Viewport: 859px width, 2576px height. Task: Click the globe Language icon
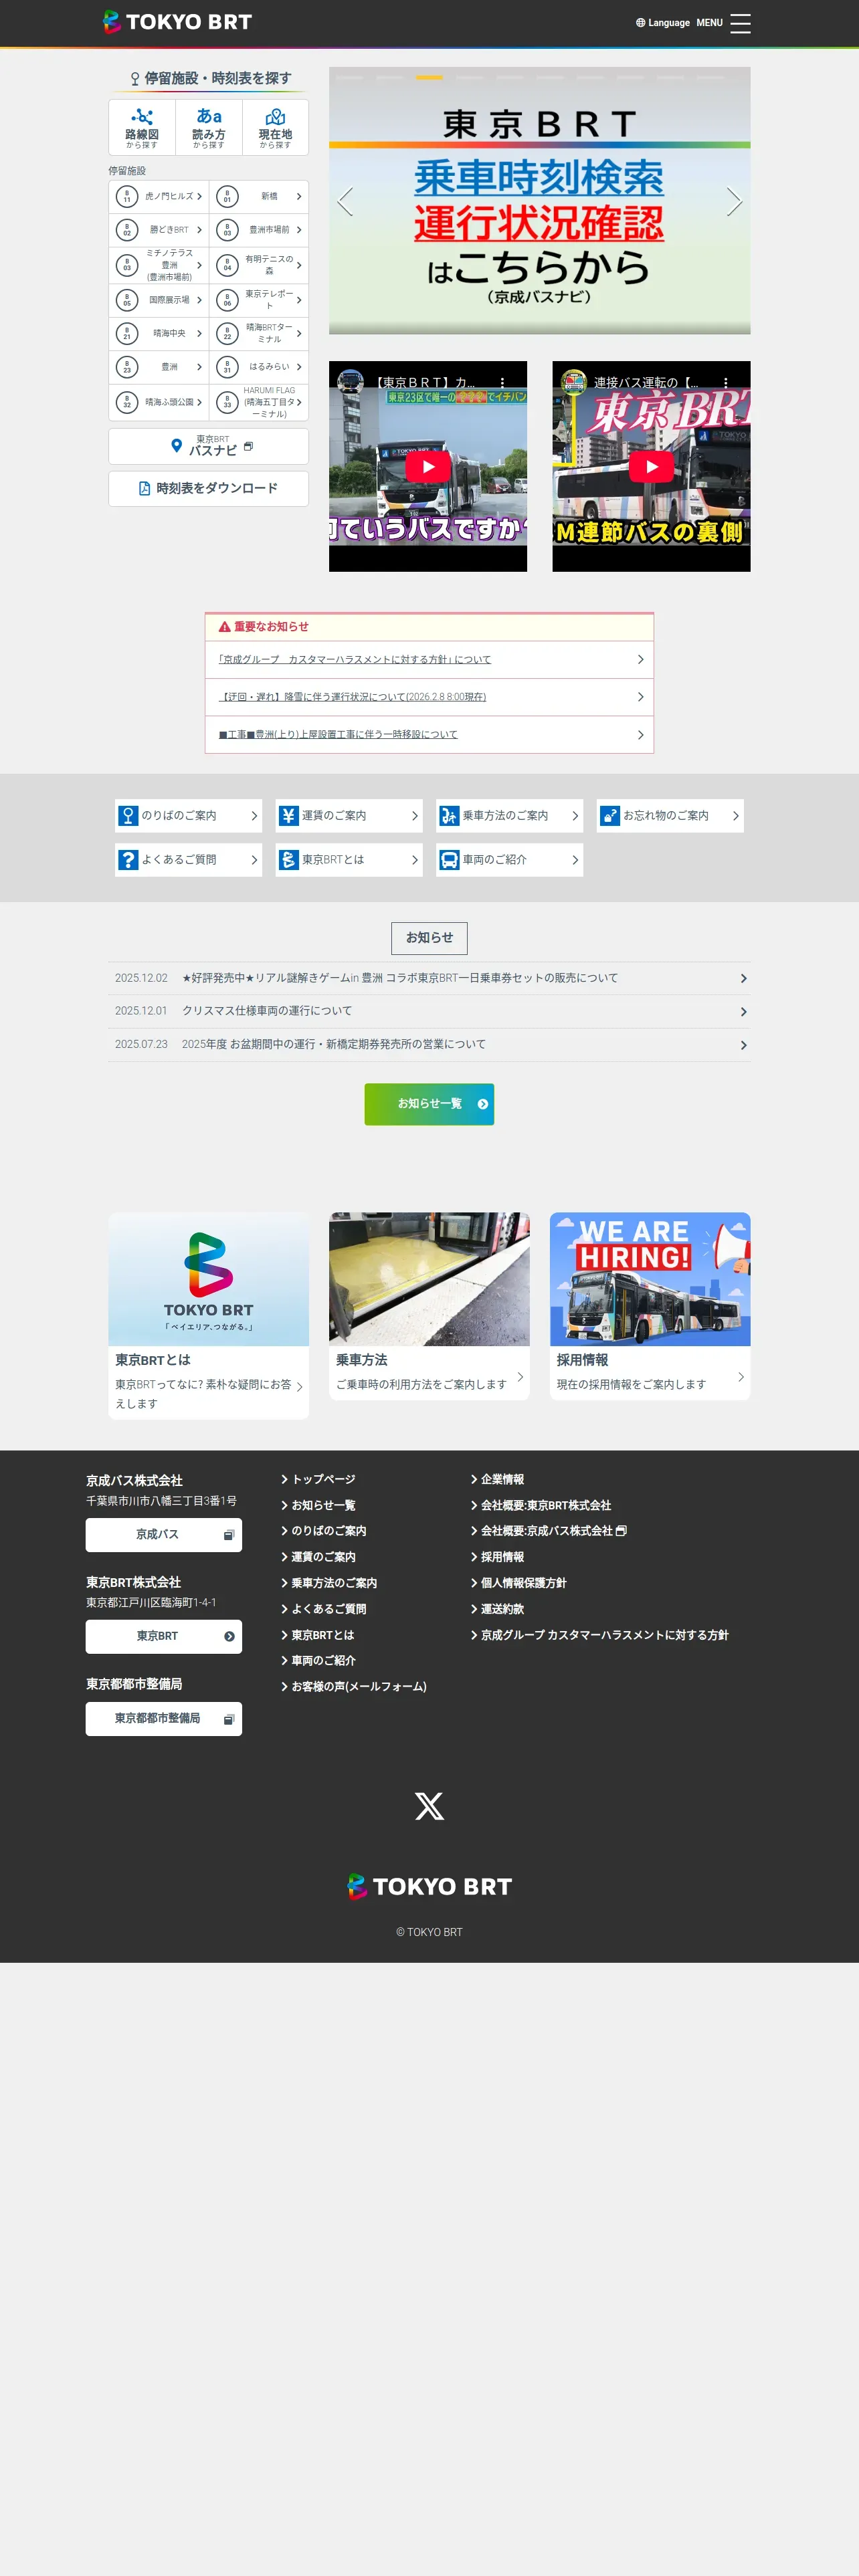pos(640,23)
